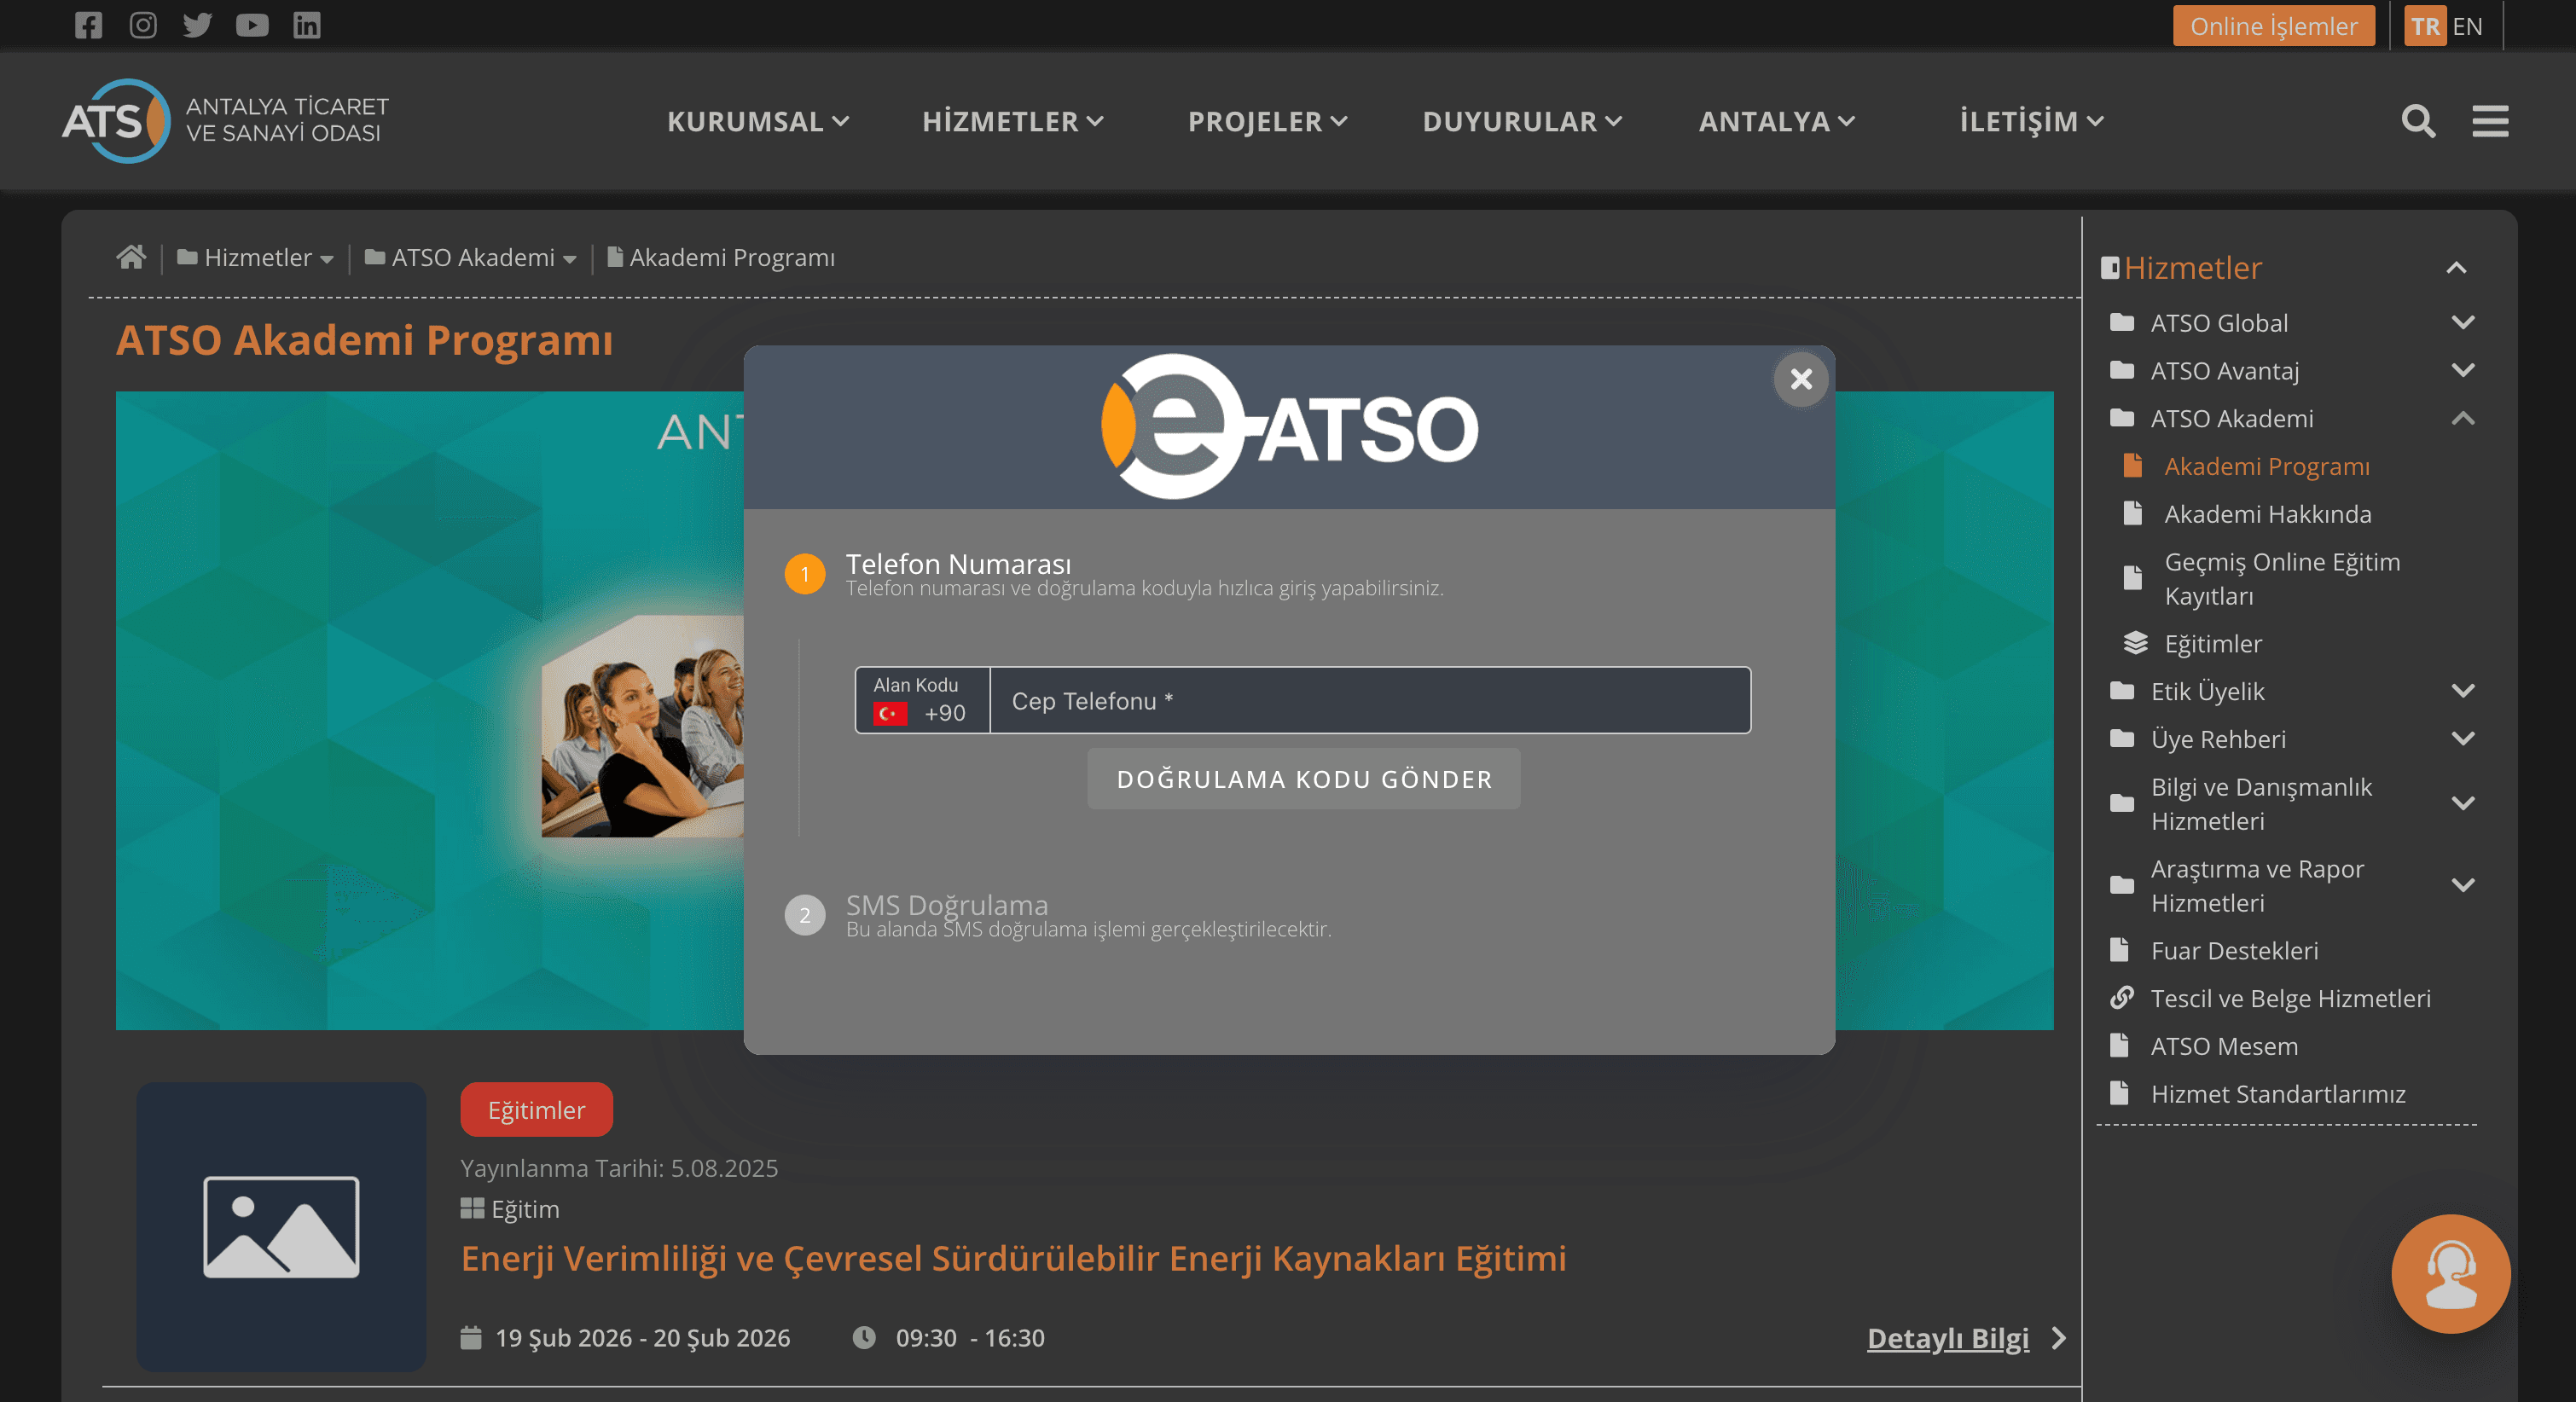The image size is (2576, 1402).
Task: Click the Tescil ve Belge link icon
Action: [x=2121, y=998]
